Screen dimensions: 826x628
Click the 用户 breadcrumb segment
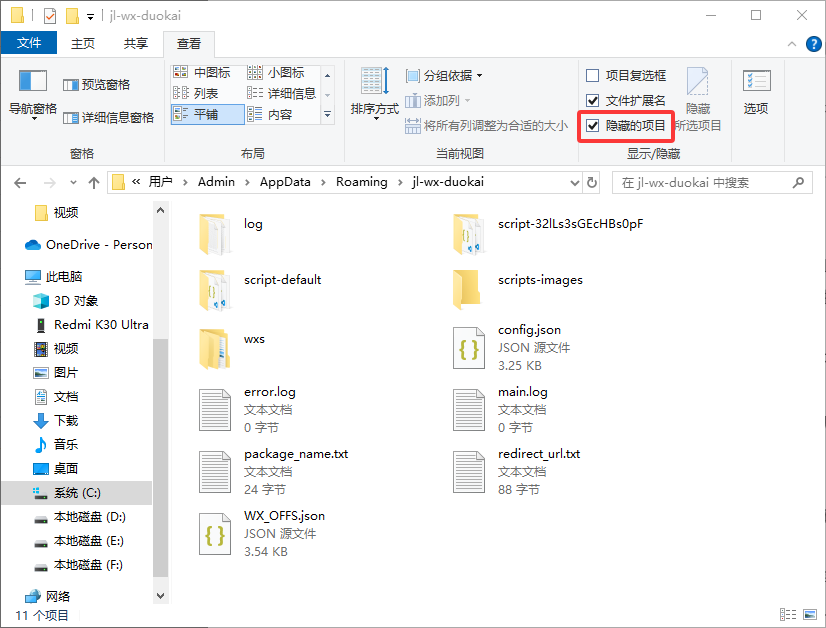click(x=160, y=182)
